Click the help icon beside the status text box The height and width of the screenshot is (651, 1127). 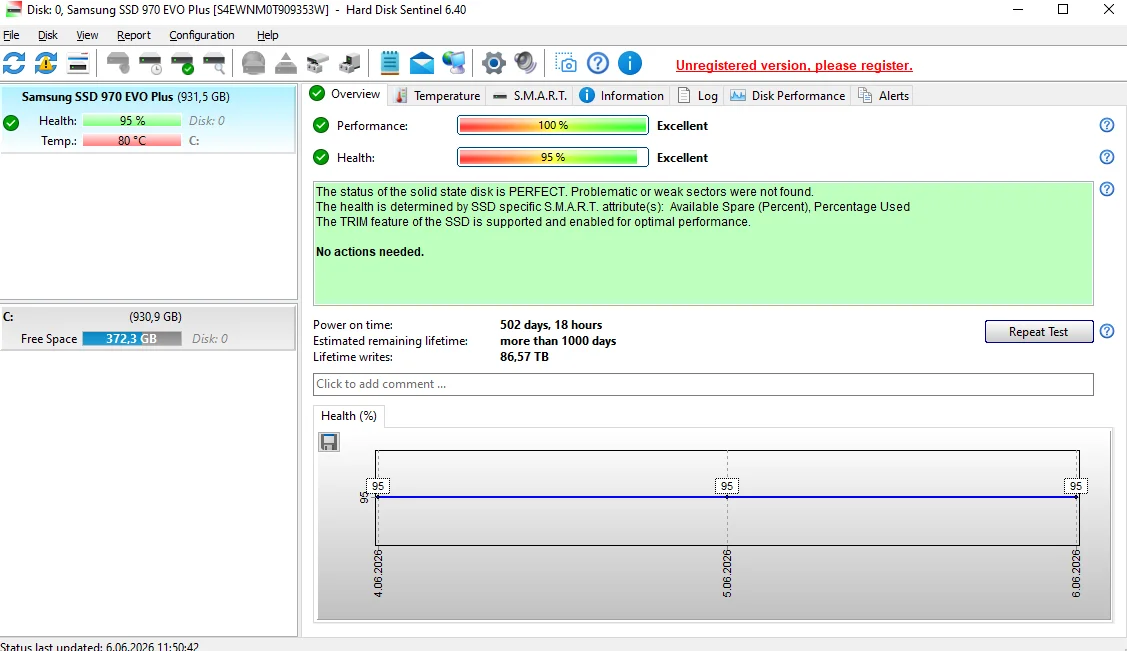point(1107,189)
